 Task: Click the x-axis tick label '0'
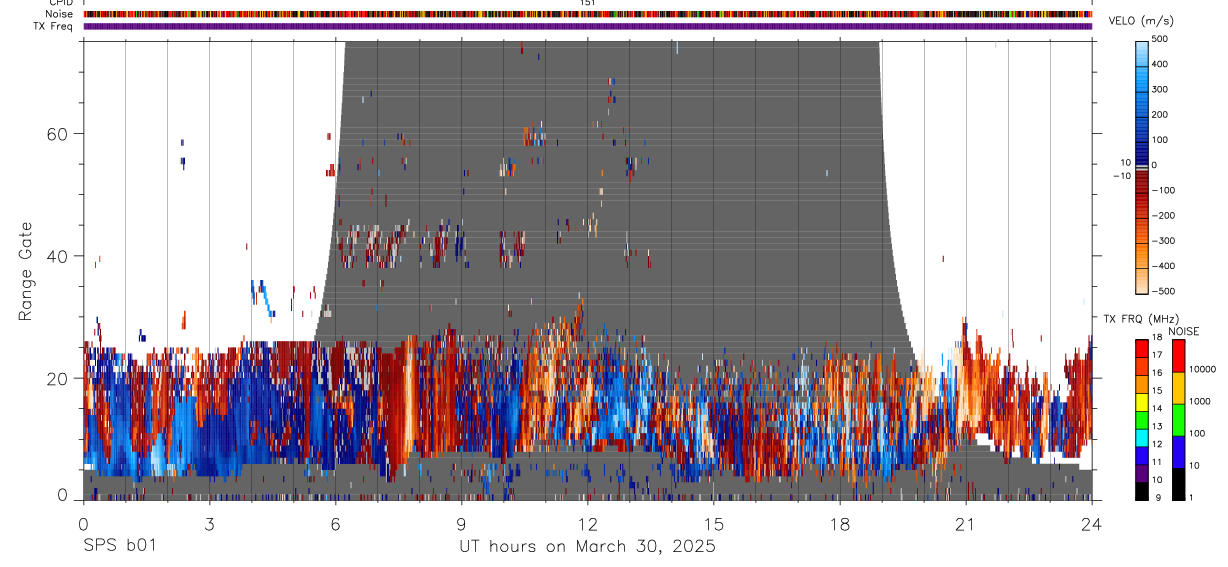(x=83, y=523)
